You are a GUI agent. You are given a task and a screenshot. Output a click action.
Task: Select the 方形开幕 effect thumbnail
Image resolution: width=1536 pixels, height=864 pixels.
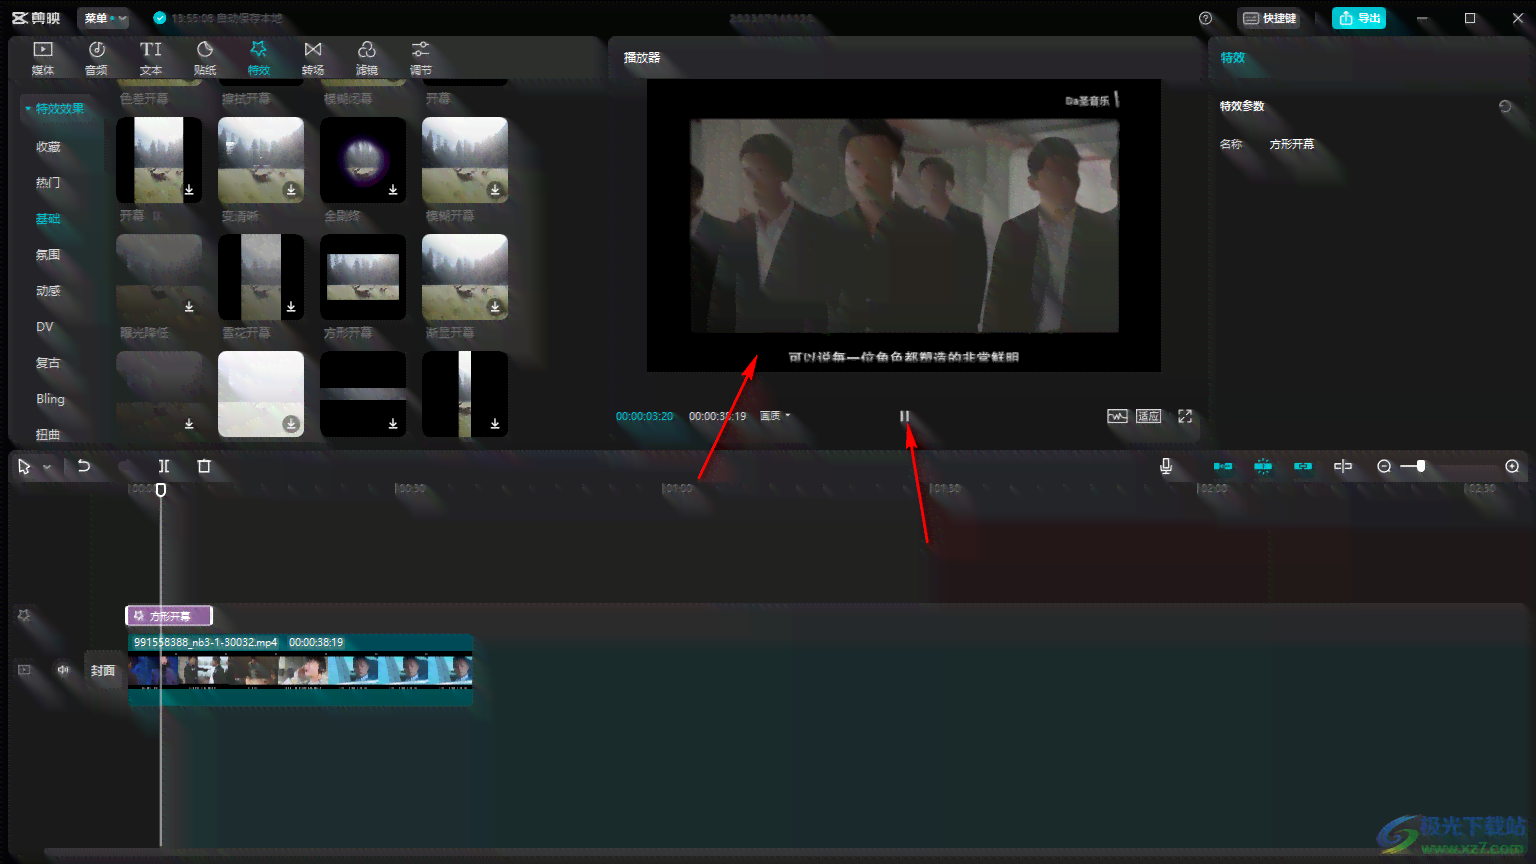[x=363, y=277]
